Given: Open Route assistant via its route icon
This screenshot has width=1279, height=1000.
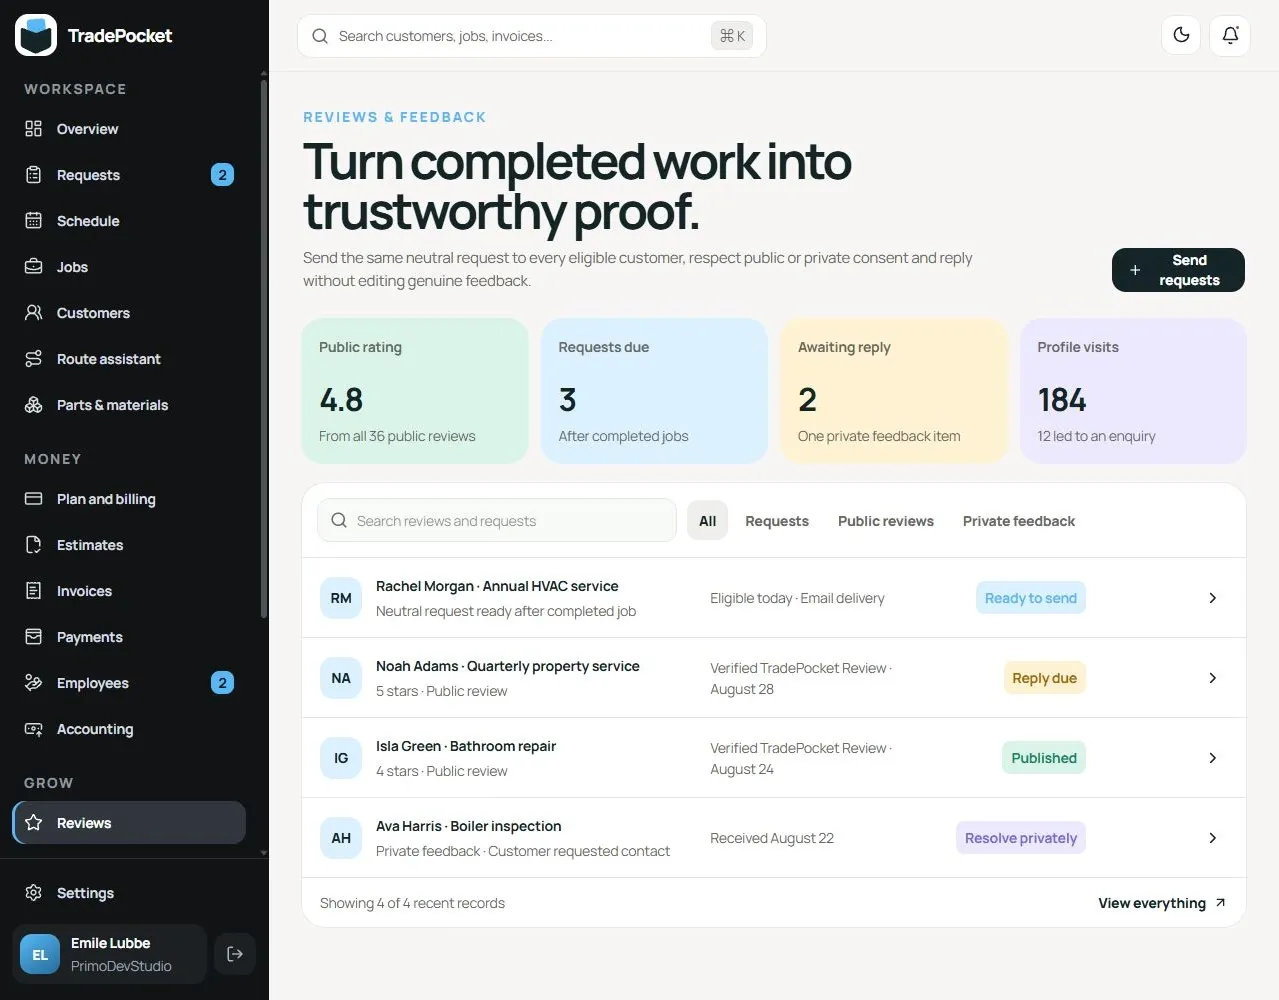Looking at the screenshot, I should (x=33, y=359).
